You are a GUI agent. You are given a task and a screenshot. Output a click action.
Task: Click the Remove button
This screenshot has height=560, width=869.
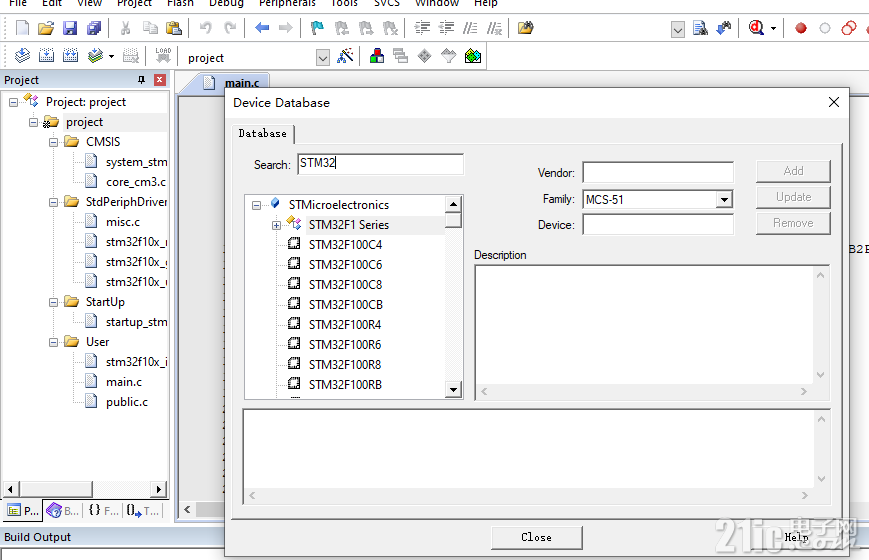(x=793, y=223)
